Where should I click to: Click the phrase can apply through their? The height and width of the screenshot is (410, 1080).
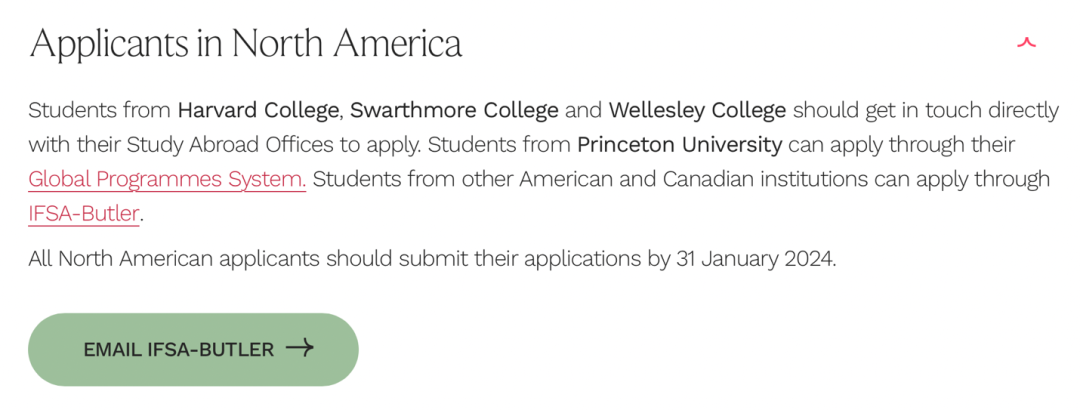coord(902,145)
